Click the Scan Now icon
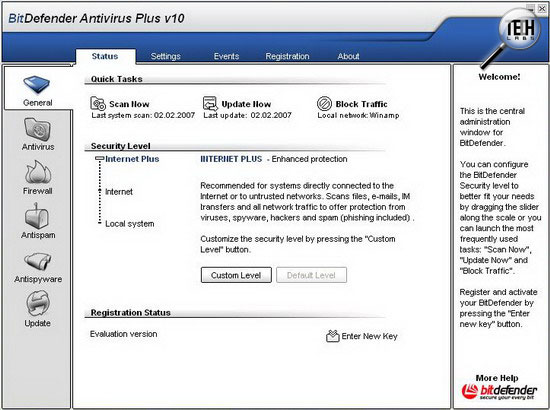Image resolution: width=550 pixels, height=410 pixels. pos(98,103)
